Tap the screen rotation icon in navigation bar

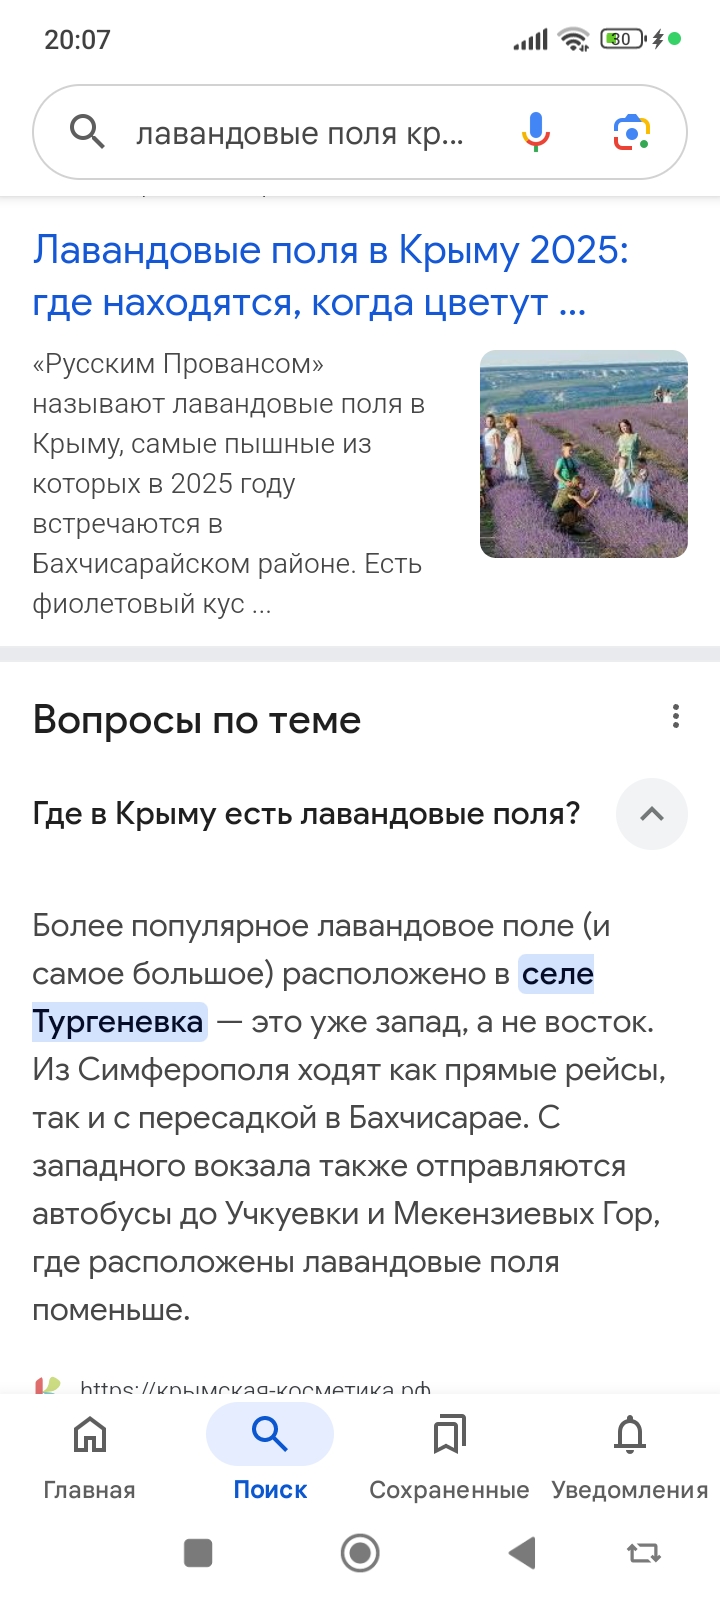pos(643,1553)
